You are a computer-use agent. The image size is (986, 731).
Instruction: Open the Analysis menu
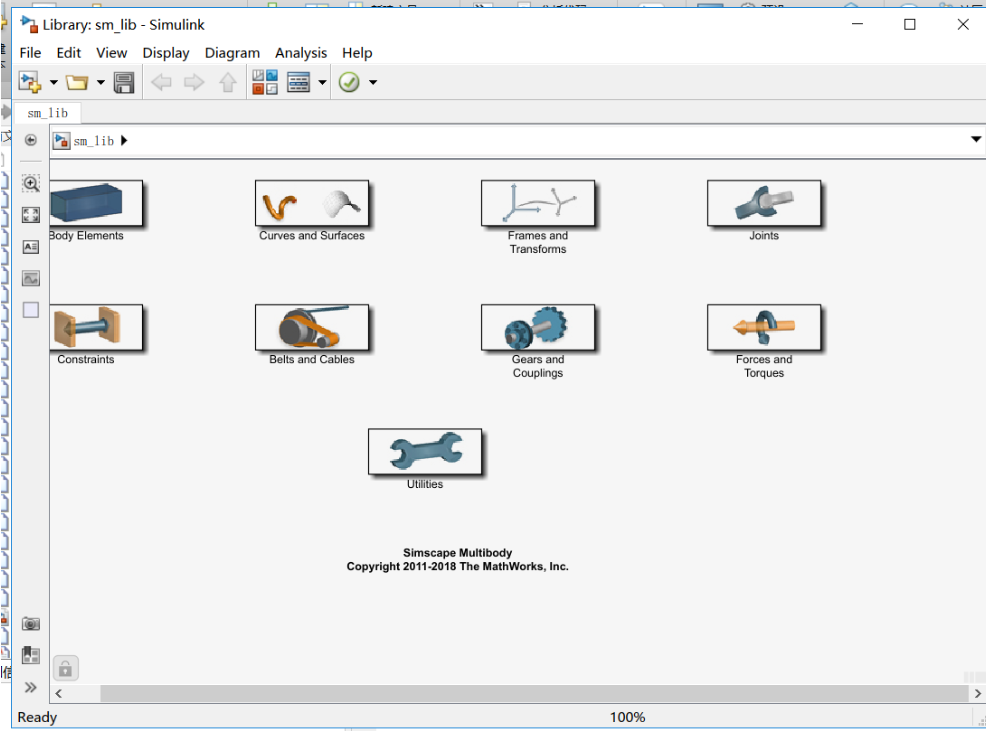[301, 53]
